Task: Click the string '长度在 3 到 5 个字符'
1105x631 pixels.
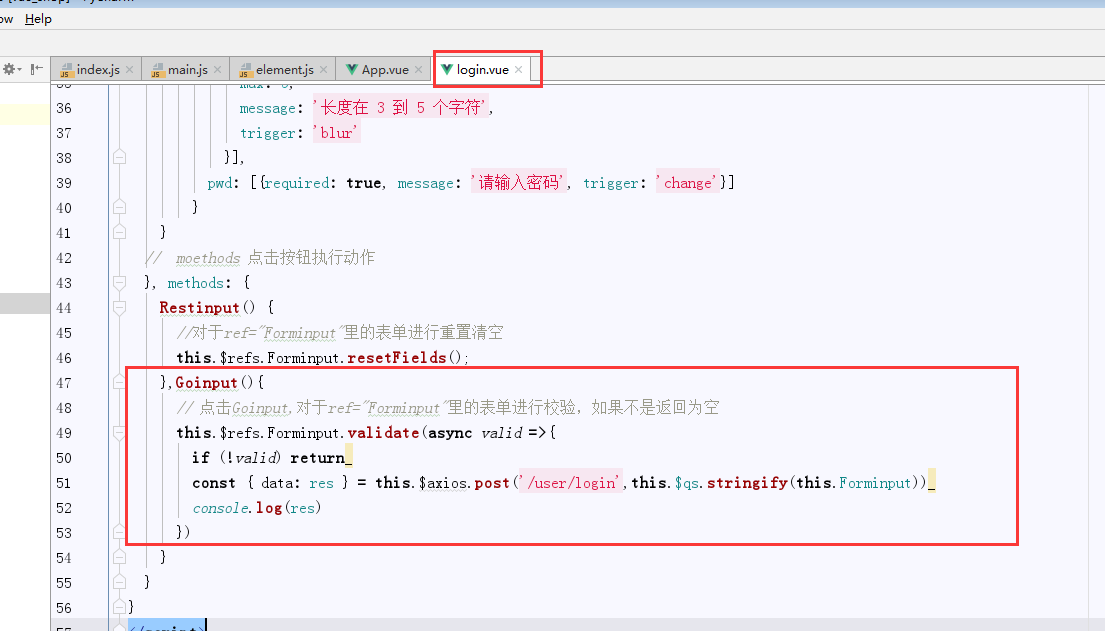Action: [402, 107]
